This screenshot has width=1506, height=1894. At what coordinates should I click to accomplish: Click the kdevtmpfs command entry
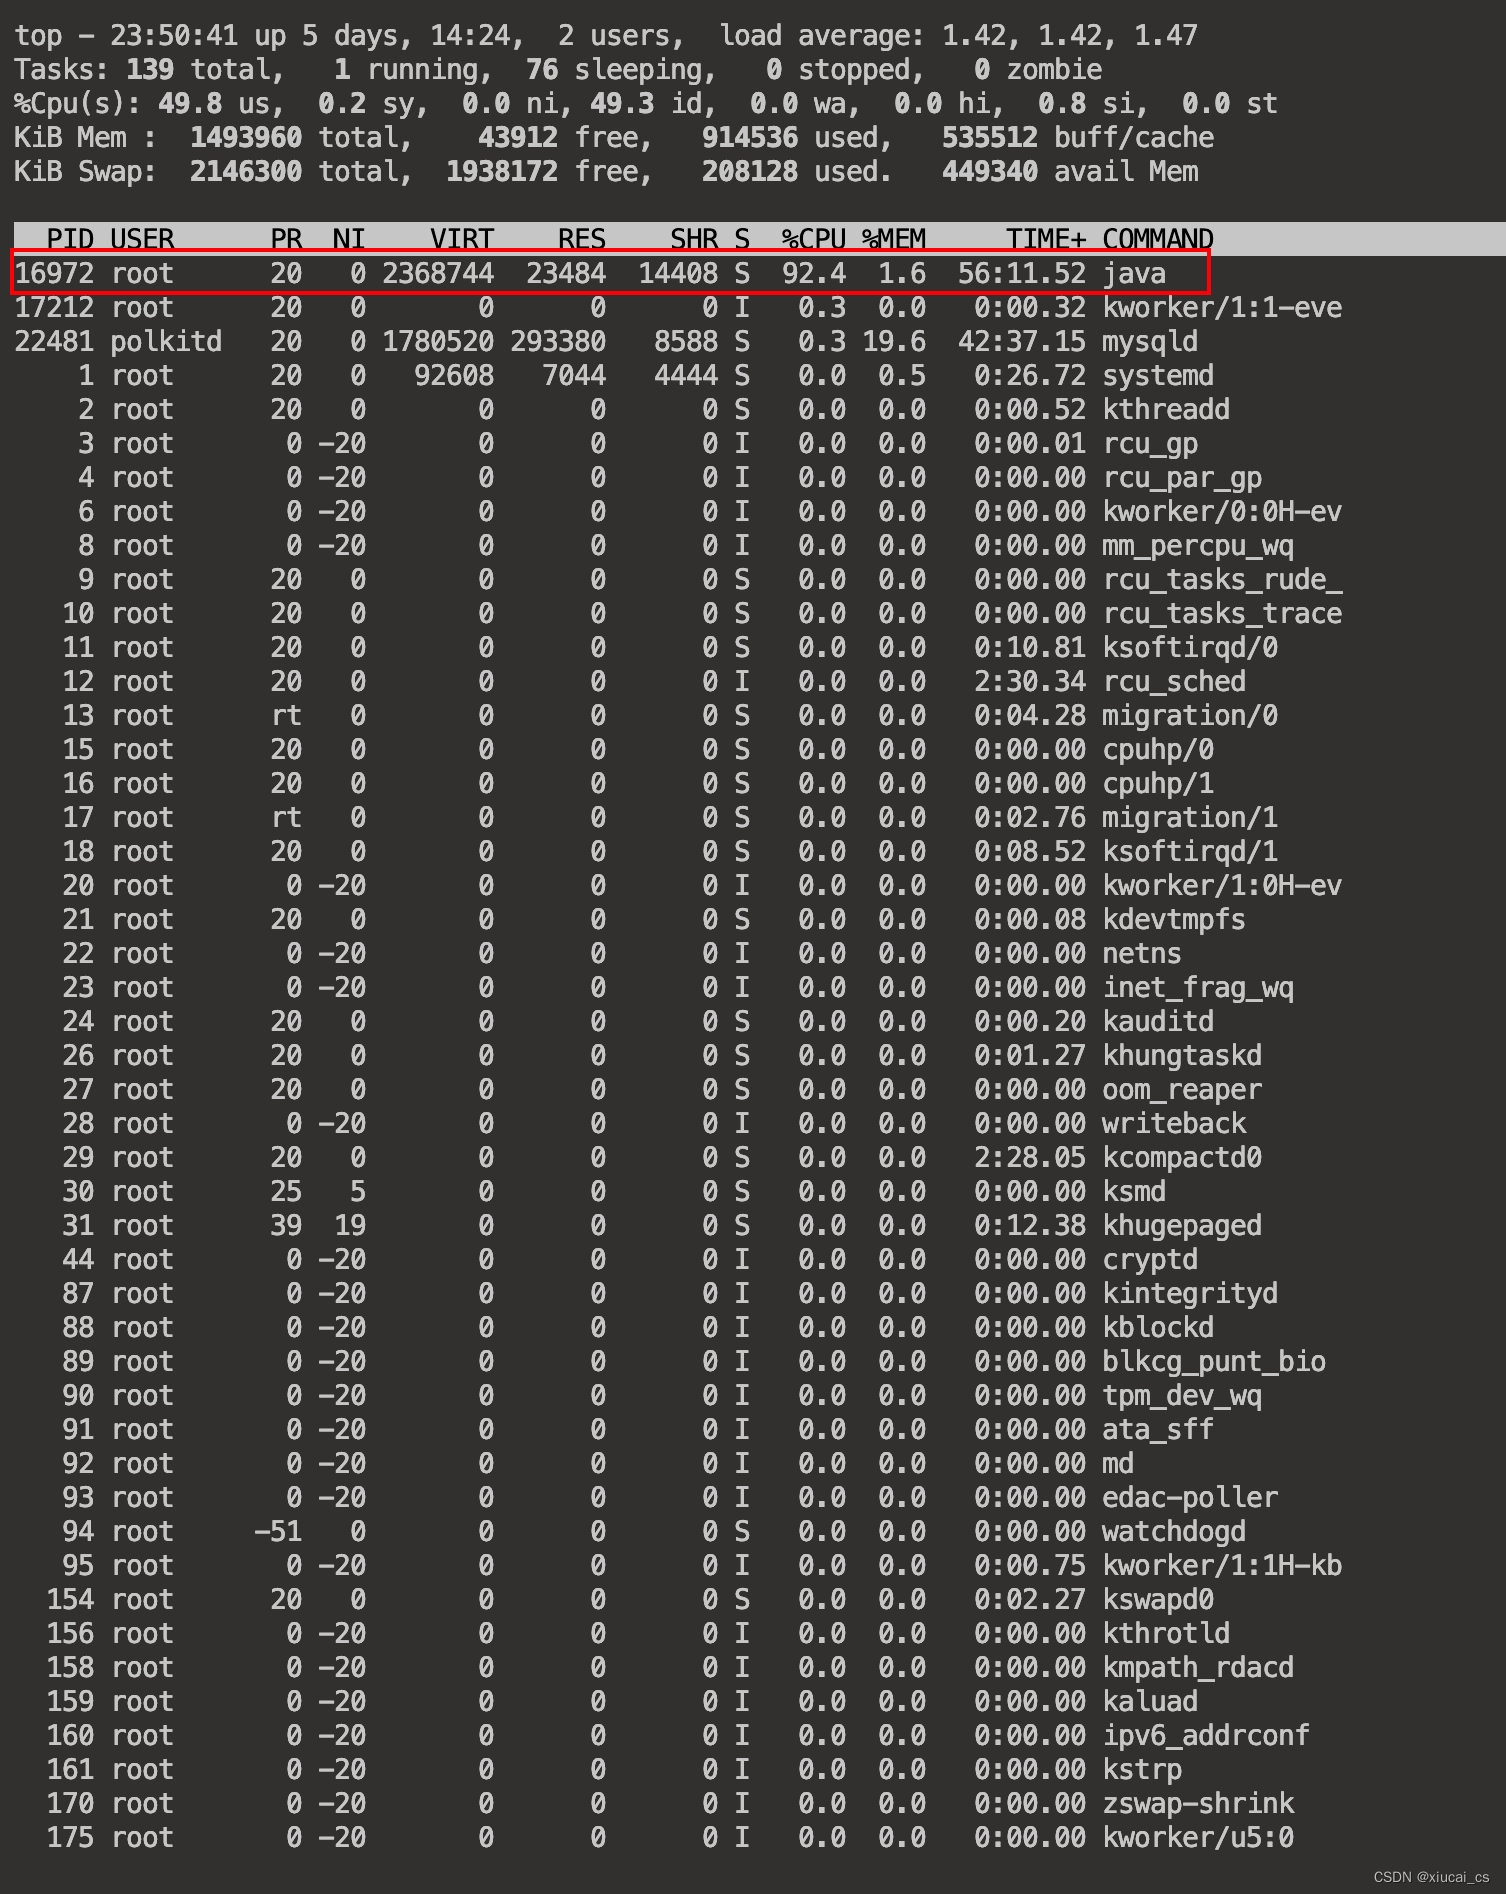click(x=1173, y=920)
